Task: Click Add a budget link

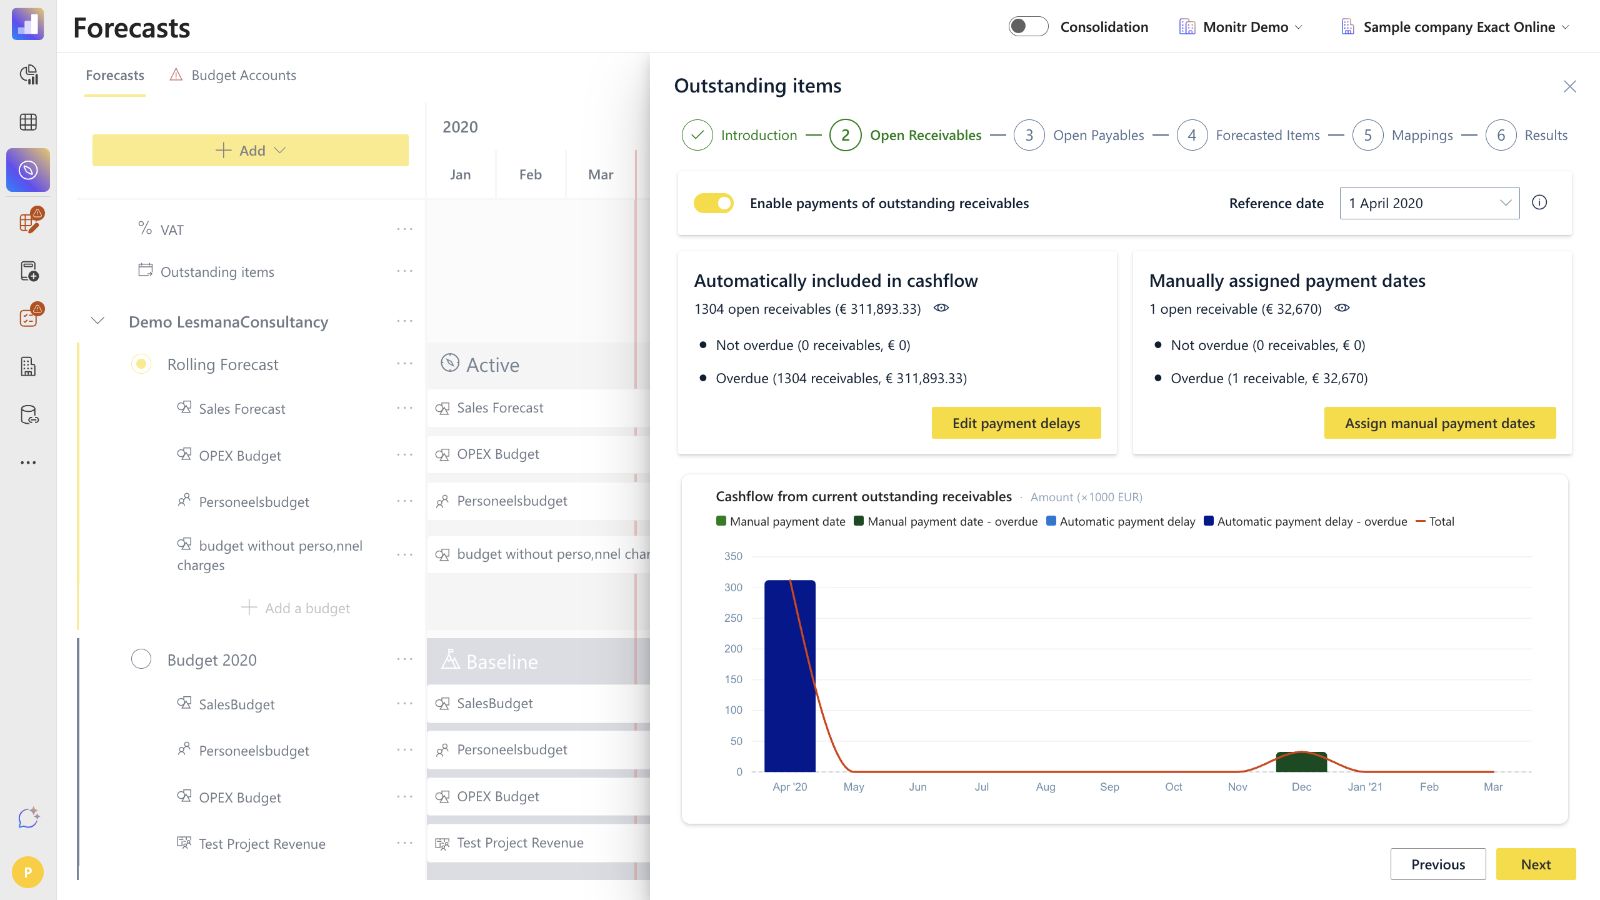Action: (296, 608)
